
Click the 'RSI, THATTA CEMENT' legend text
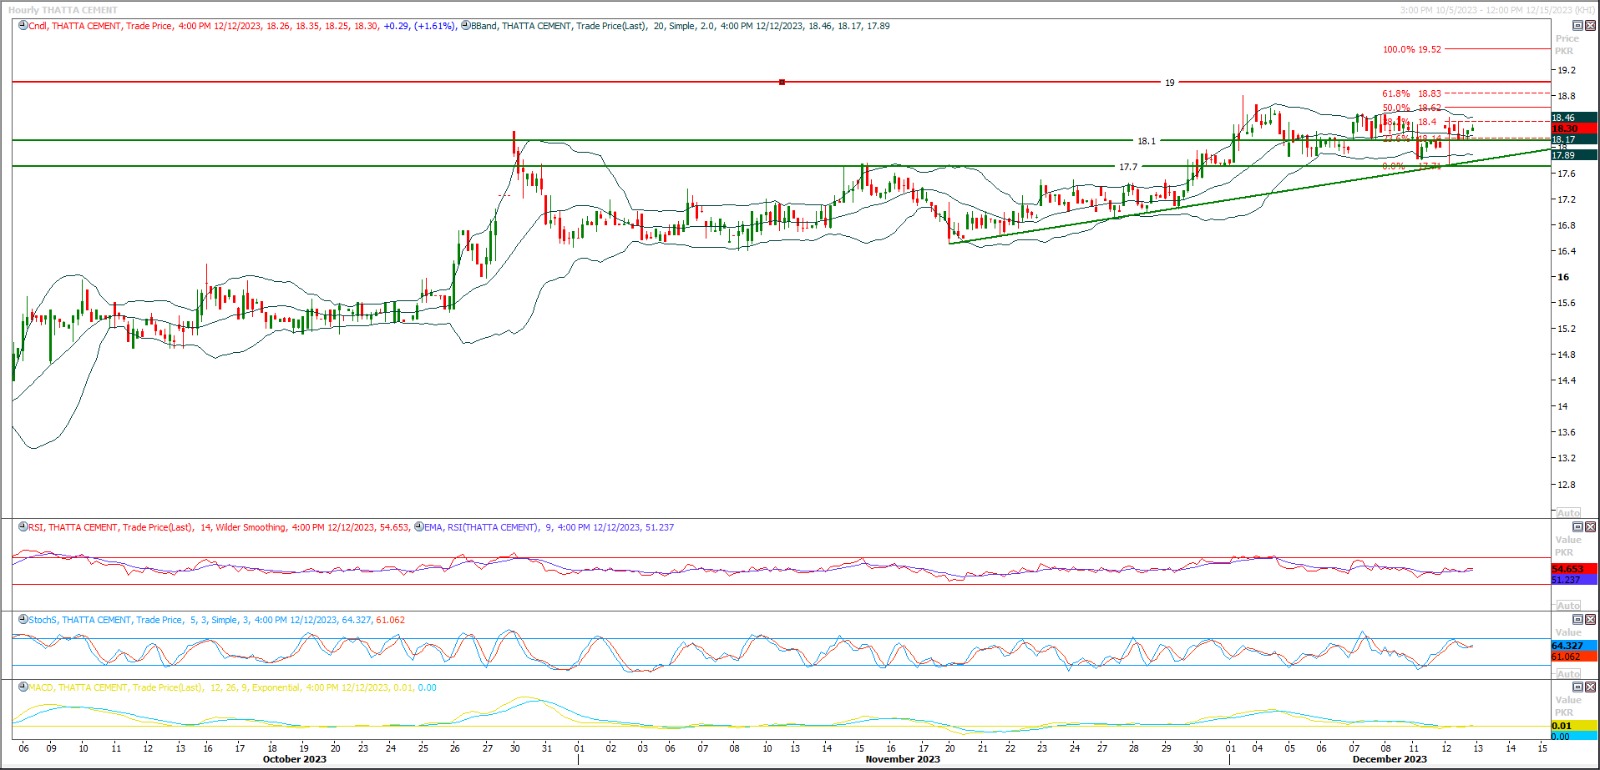click(x=74, y=527)
